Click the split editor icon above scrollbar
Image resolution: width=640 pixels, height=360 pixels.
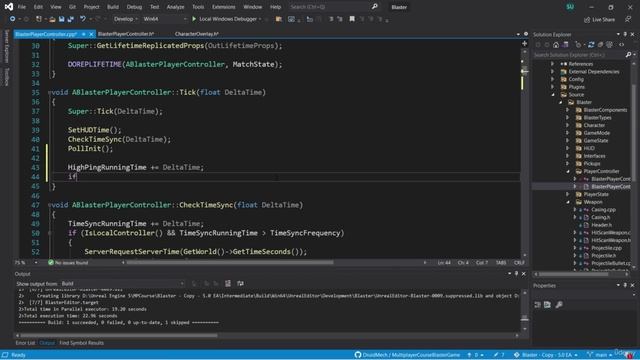(x=524, y=43)
